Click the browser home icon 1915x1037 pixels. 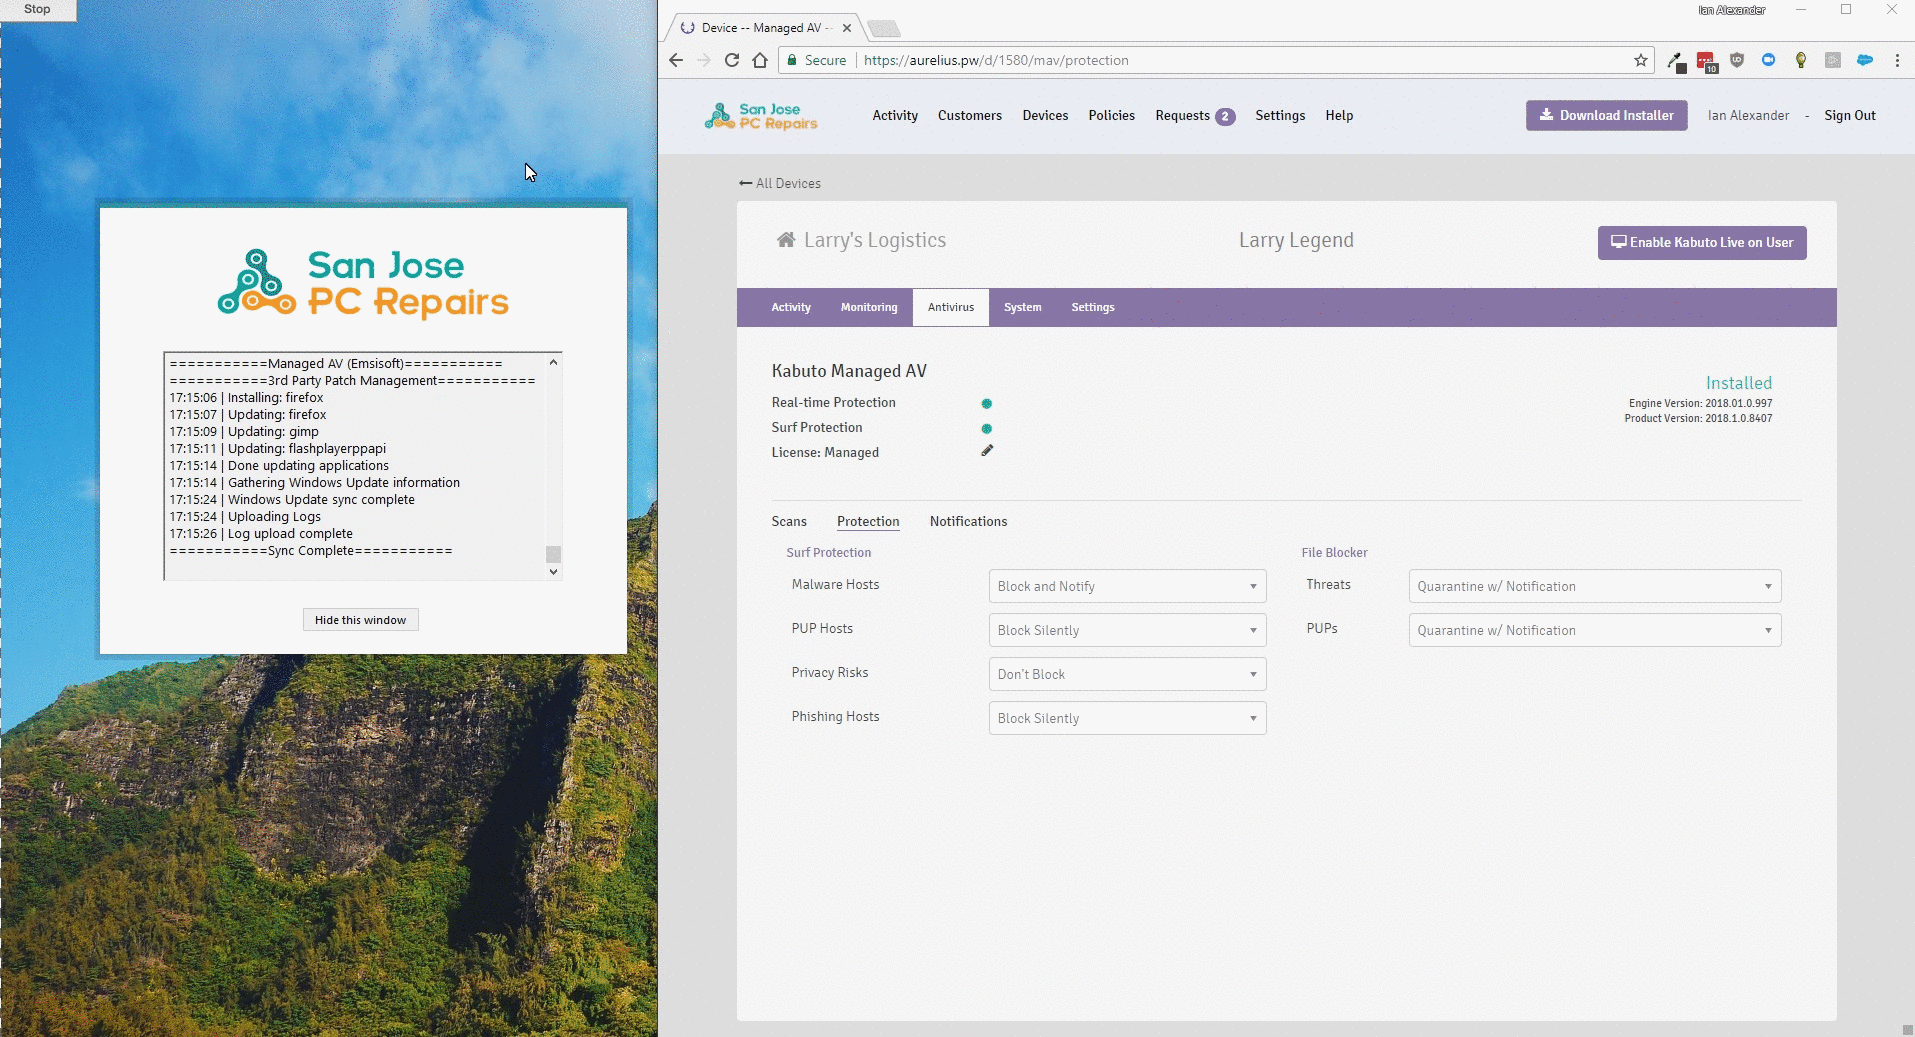[760, 60]
